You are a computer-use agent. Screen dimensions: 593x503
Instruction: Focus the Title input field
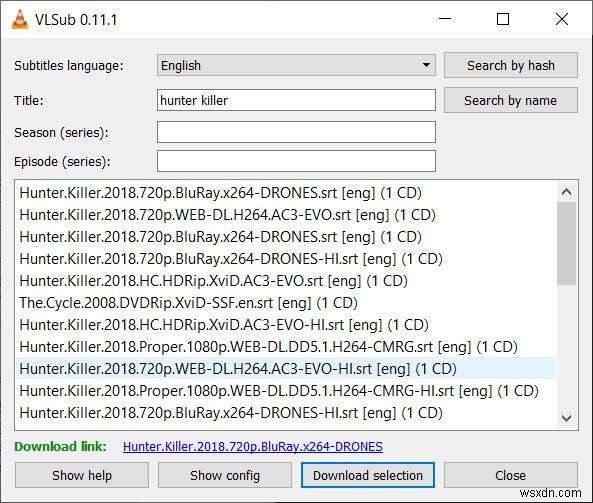(296, 100)
